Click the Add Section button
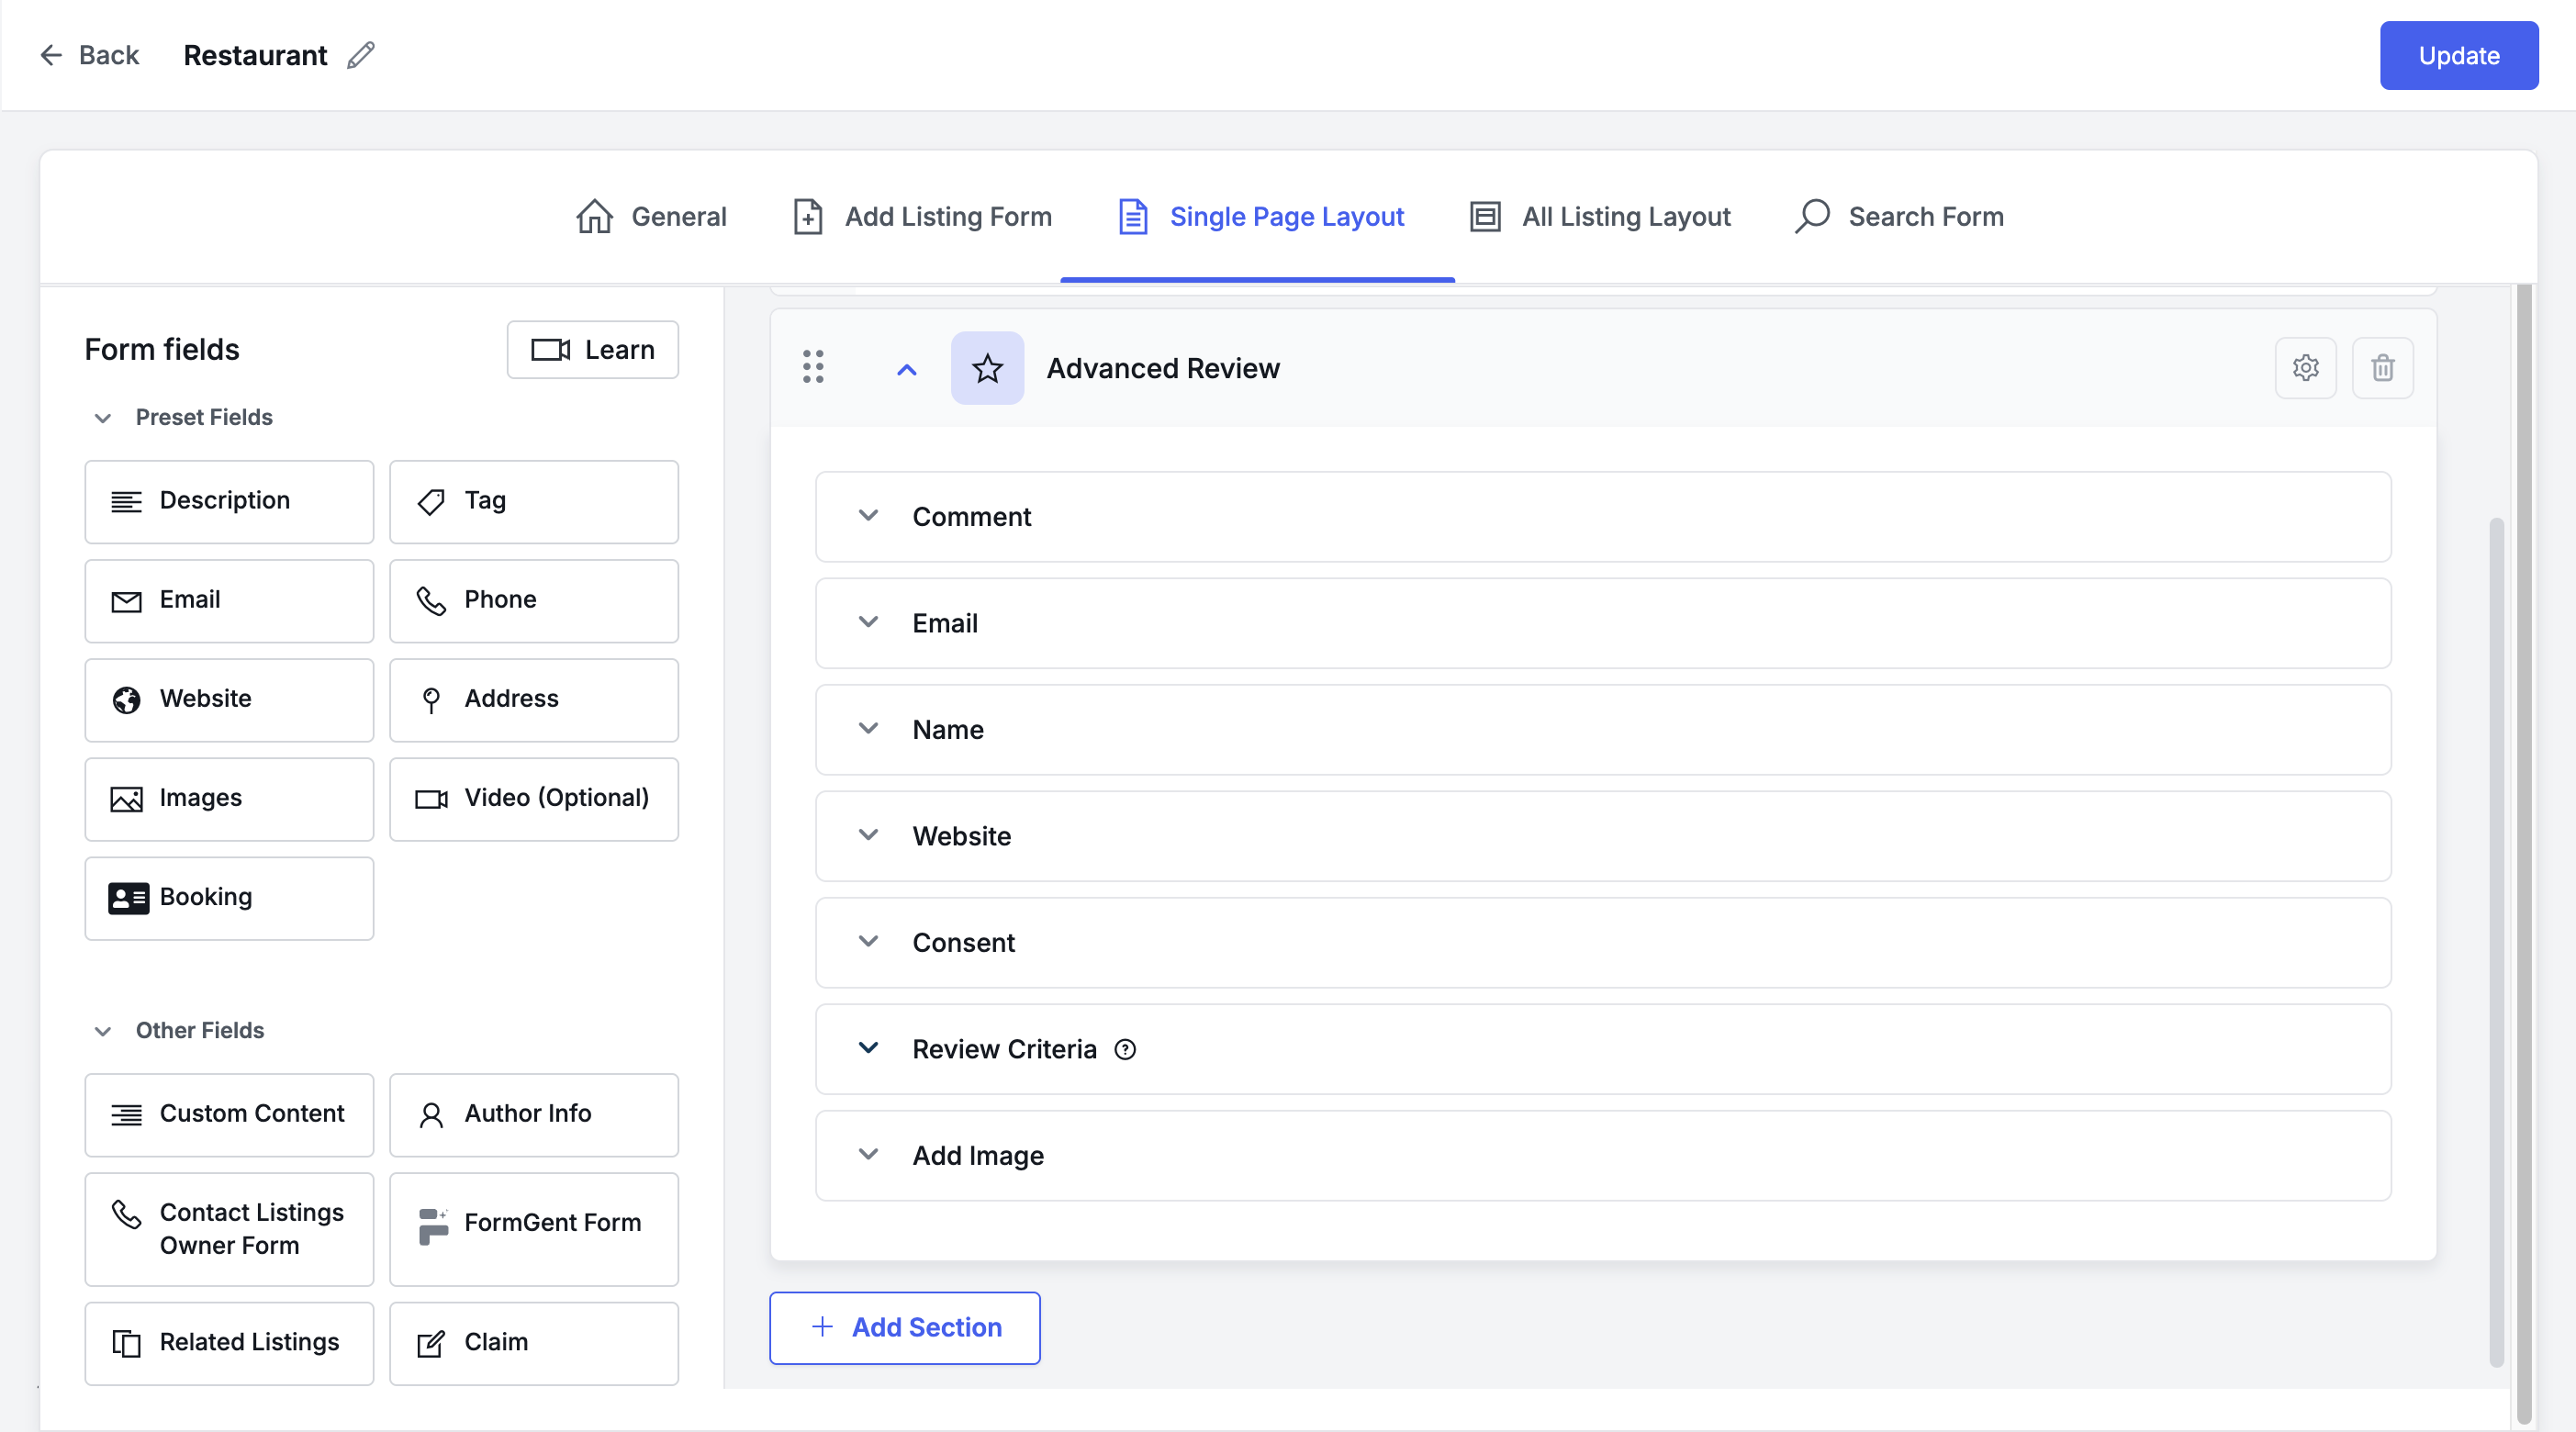Screen dimensions: 2576x1432 coord(904,1327)
